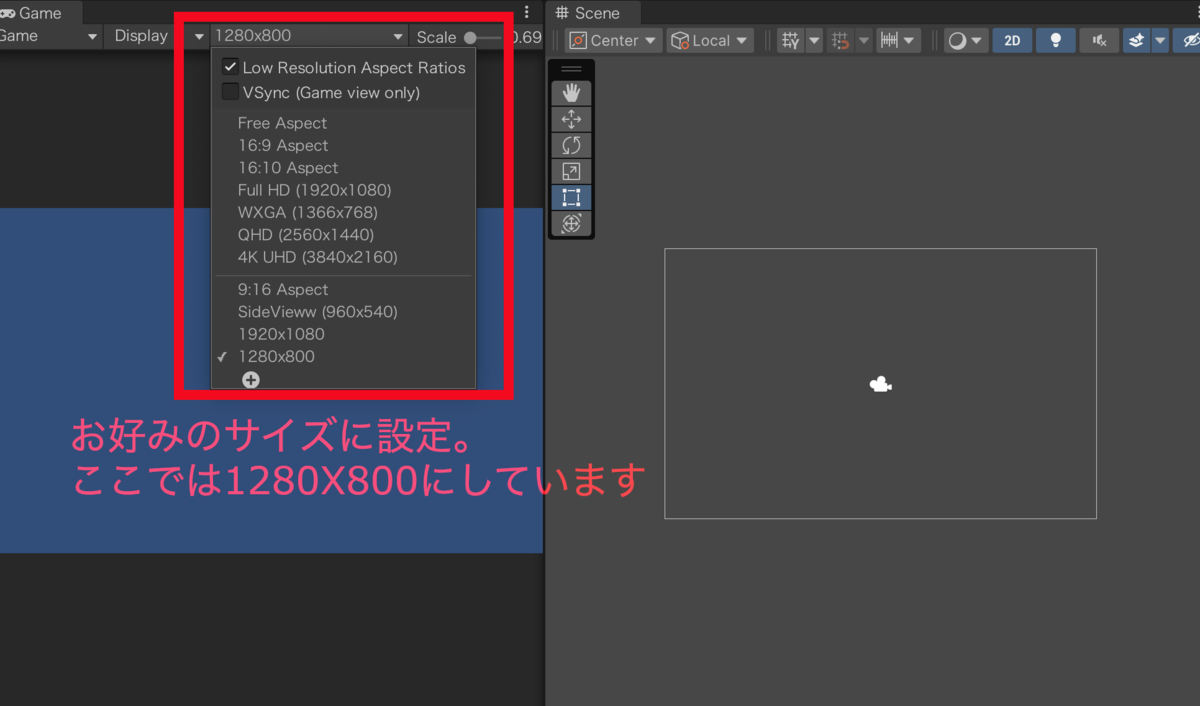1200x706 pixels.
Task: Open the Game view mode dropdown
Action: coord(50,36)
